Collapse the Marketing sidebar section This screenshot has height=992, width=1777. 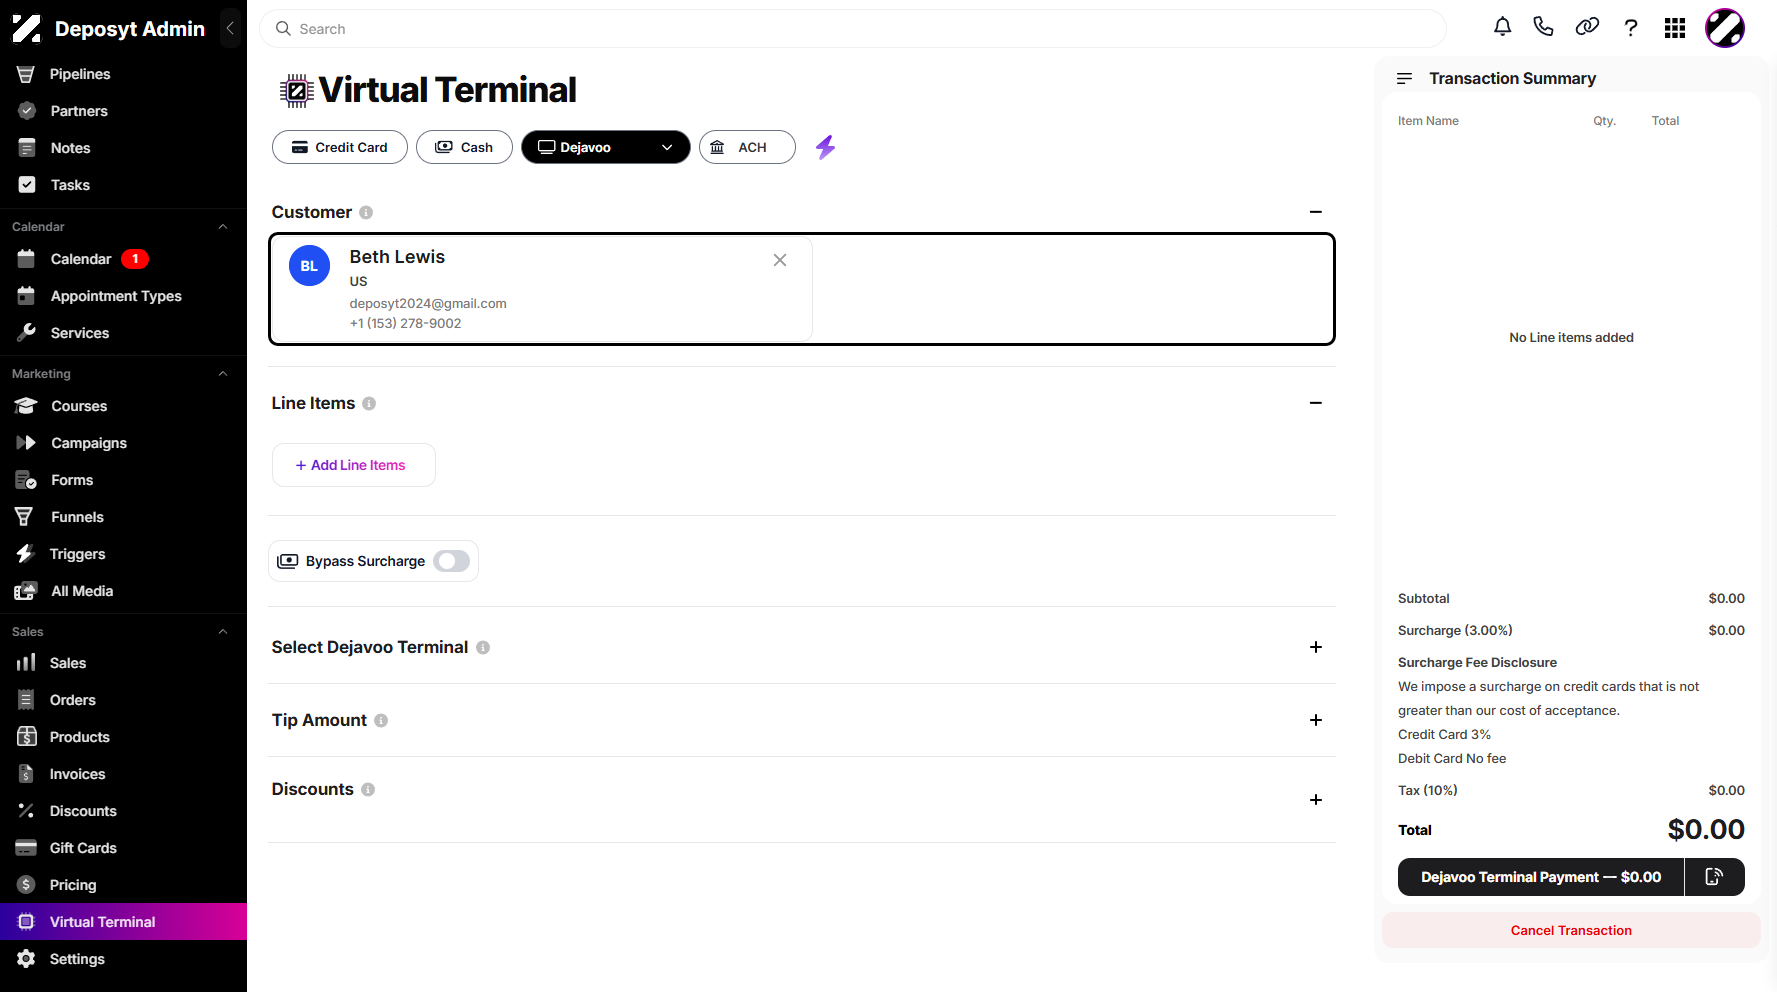click(223, 374)
